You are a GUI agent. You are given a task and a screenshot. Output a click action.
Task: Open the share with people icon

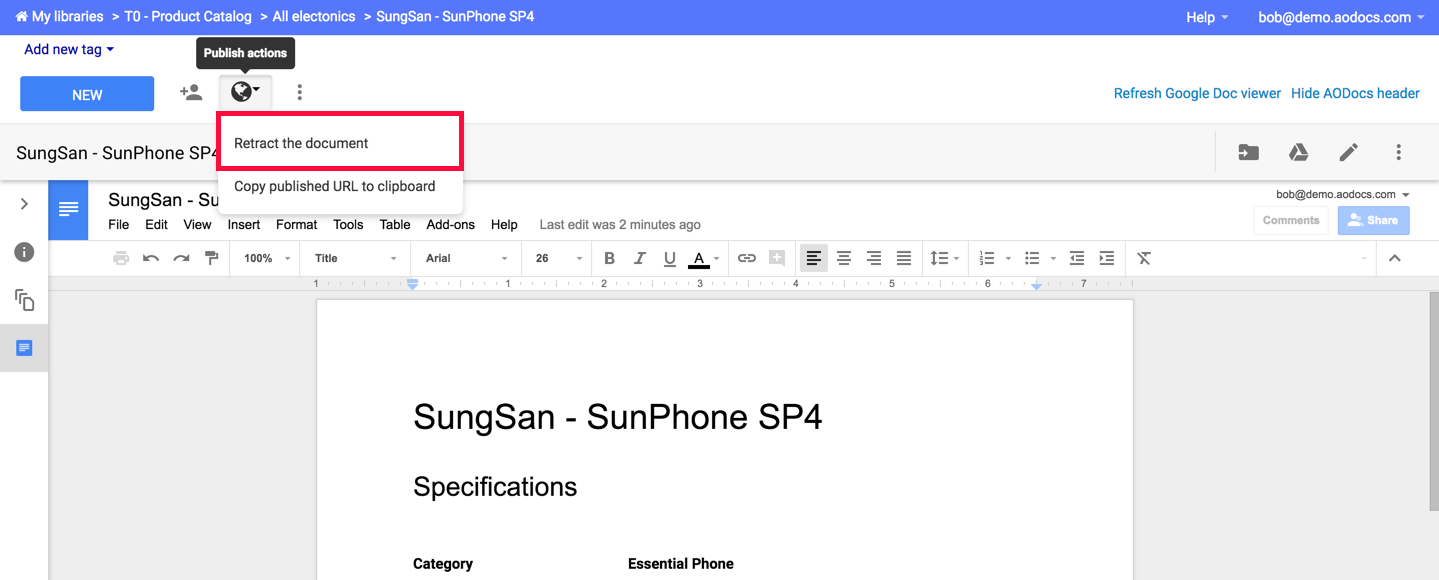pyautogui.click(x=190, y=93)
